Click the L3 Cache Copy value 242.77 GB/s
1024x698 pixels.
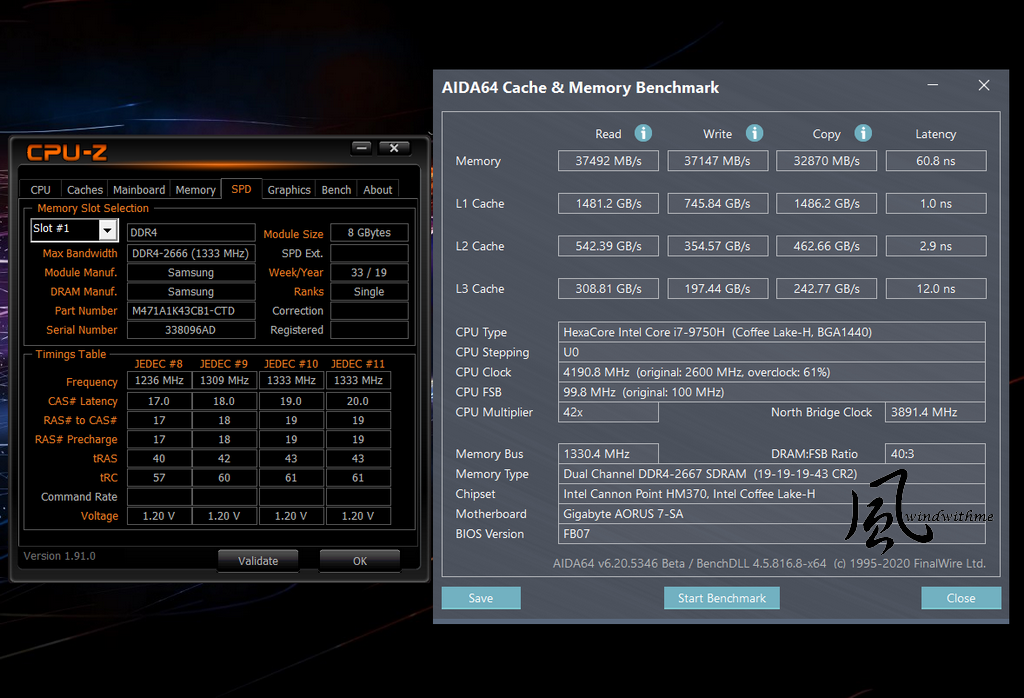coord(826,288)
